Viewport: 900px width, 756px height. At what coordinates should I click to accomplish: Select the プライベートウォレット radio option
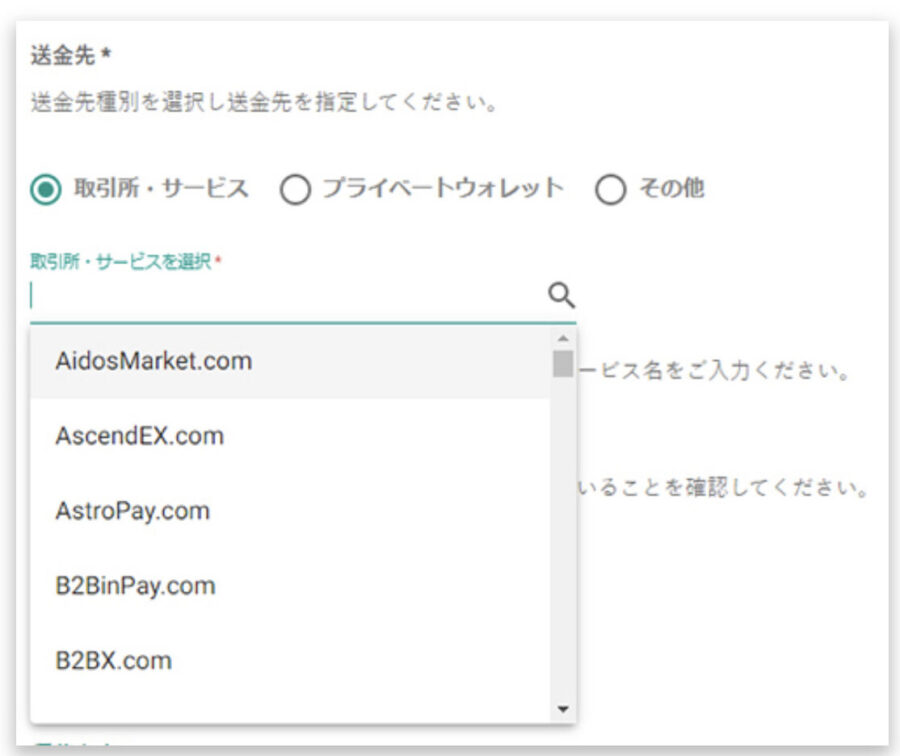coord(296,189)
